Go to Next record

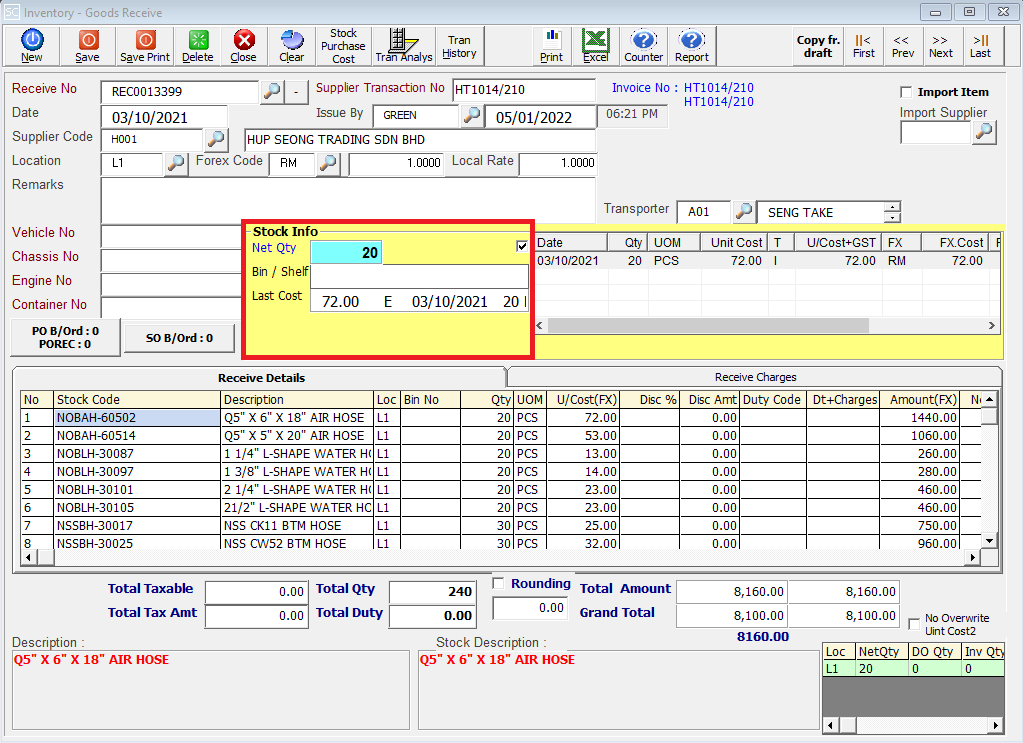click(941, 46)
